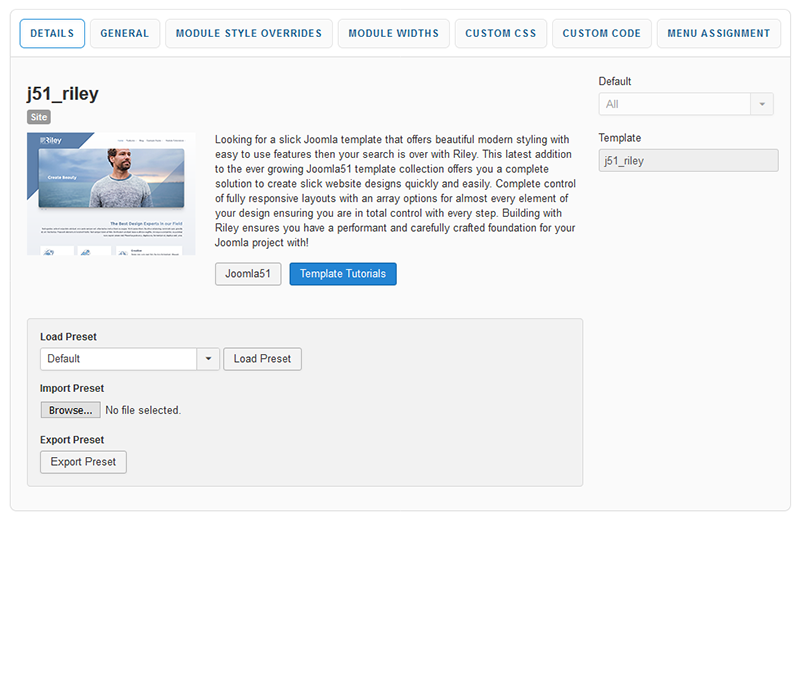Open Module Style Overrides tab
Viewport: 800px width, 674px height.
click(x=249, y=33)
